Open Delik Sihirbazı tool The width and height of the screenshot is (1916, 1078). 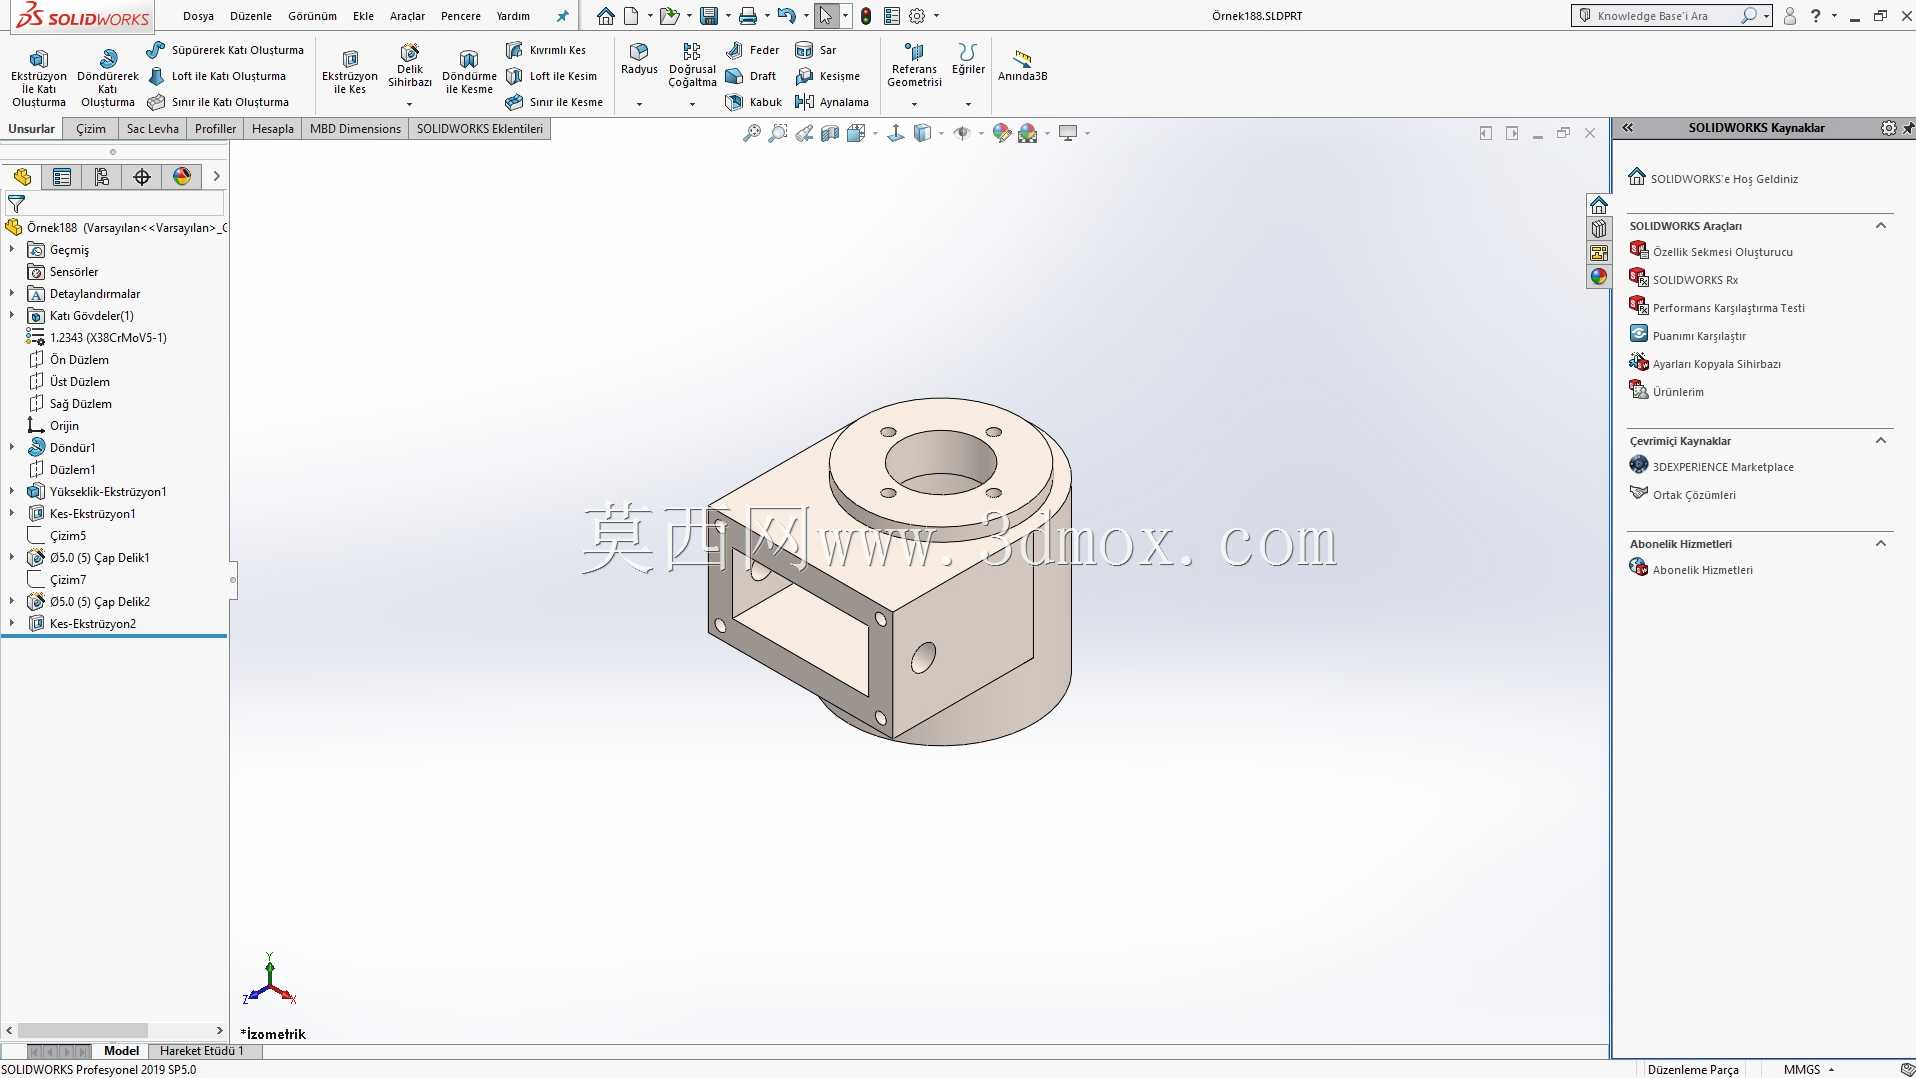(410, 68)
